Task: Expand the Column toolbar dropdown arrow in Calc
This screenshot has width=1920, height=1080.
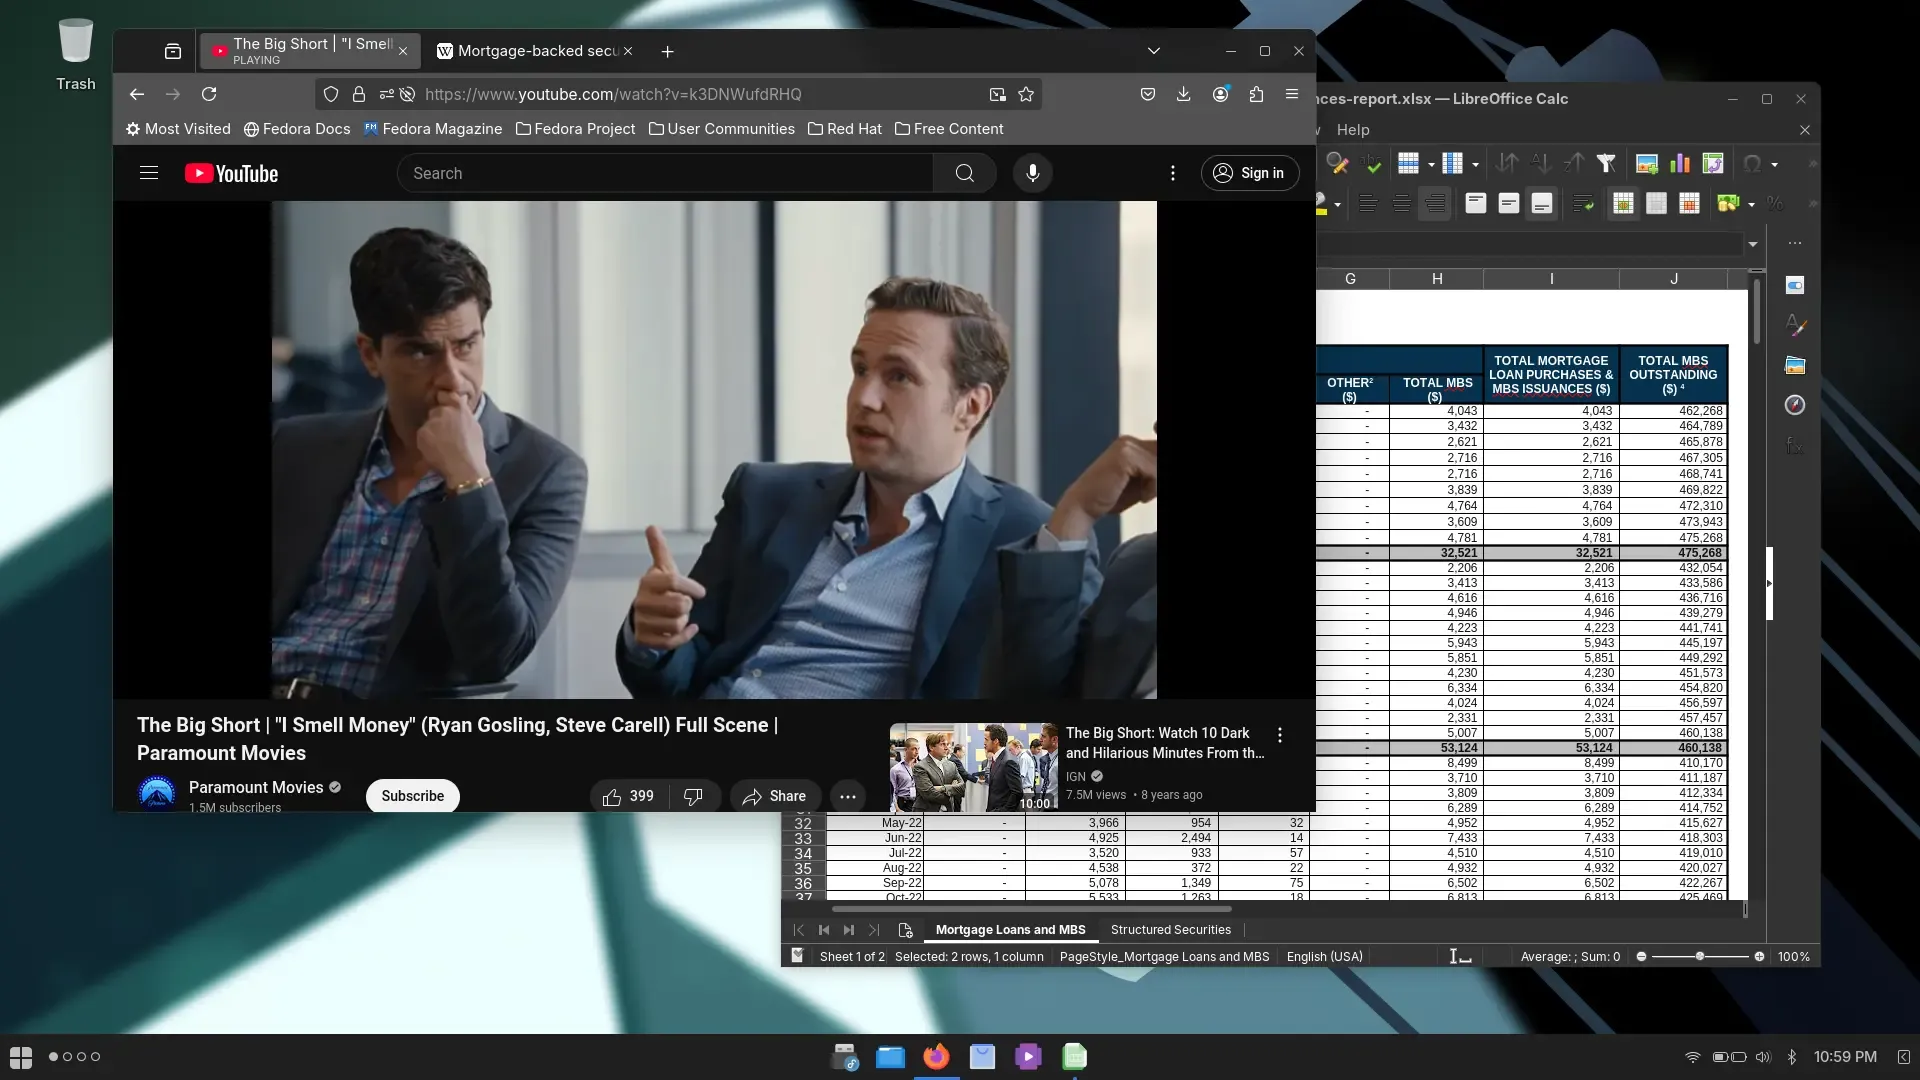Action: click(1475, 164)
